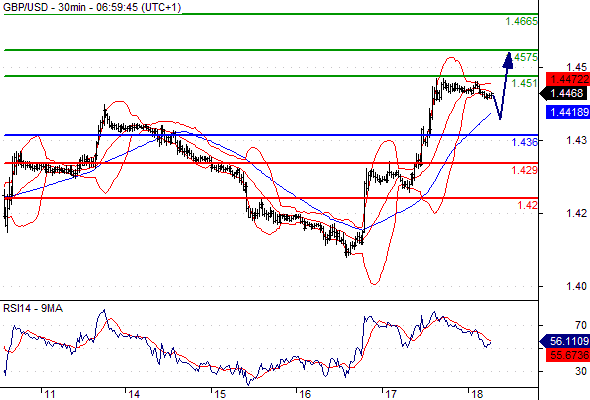590x400 pixels.
Task: Click date 14 on the time axis
Action: [x=134, y=394]
